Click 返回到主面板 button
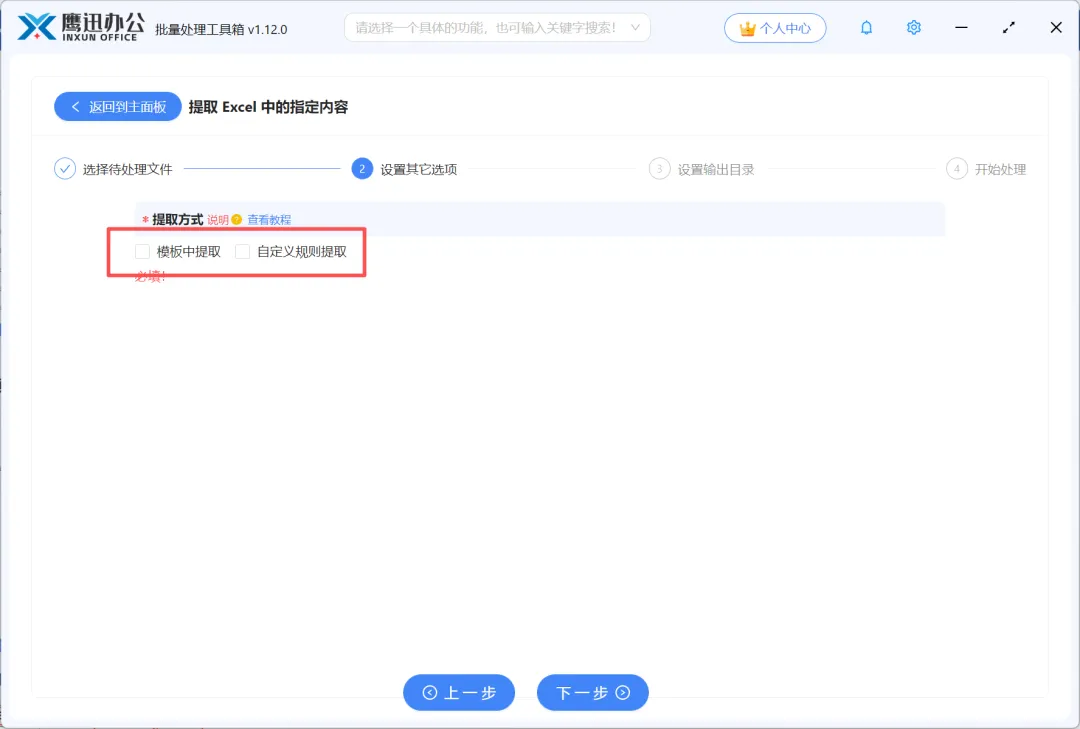This screenshot has width=1080, height=729. 118,107
